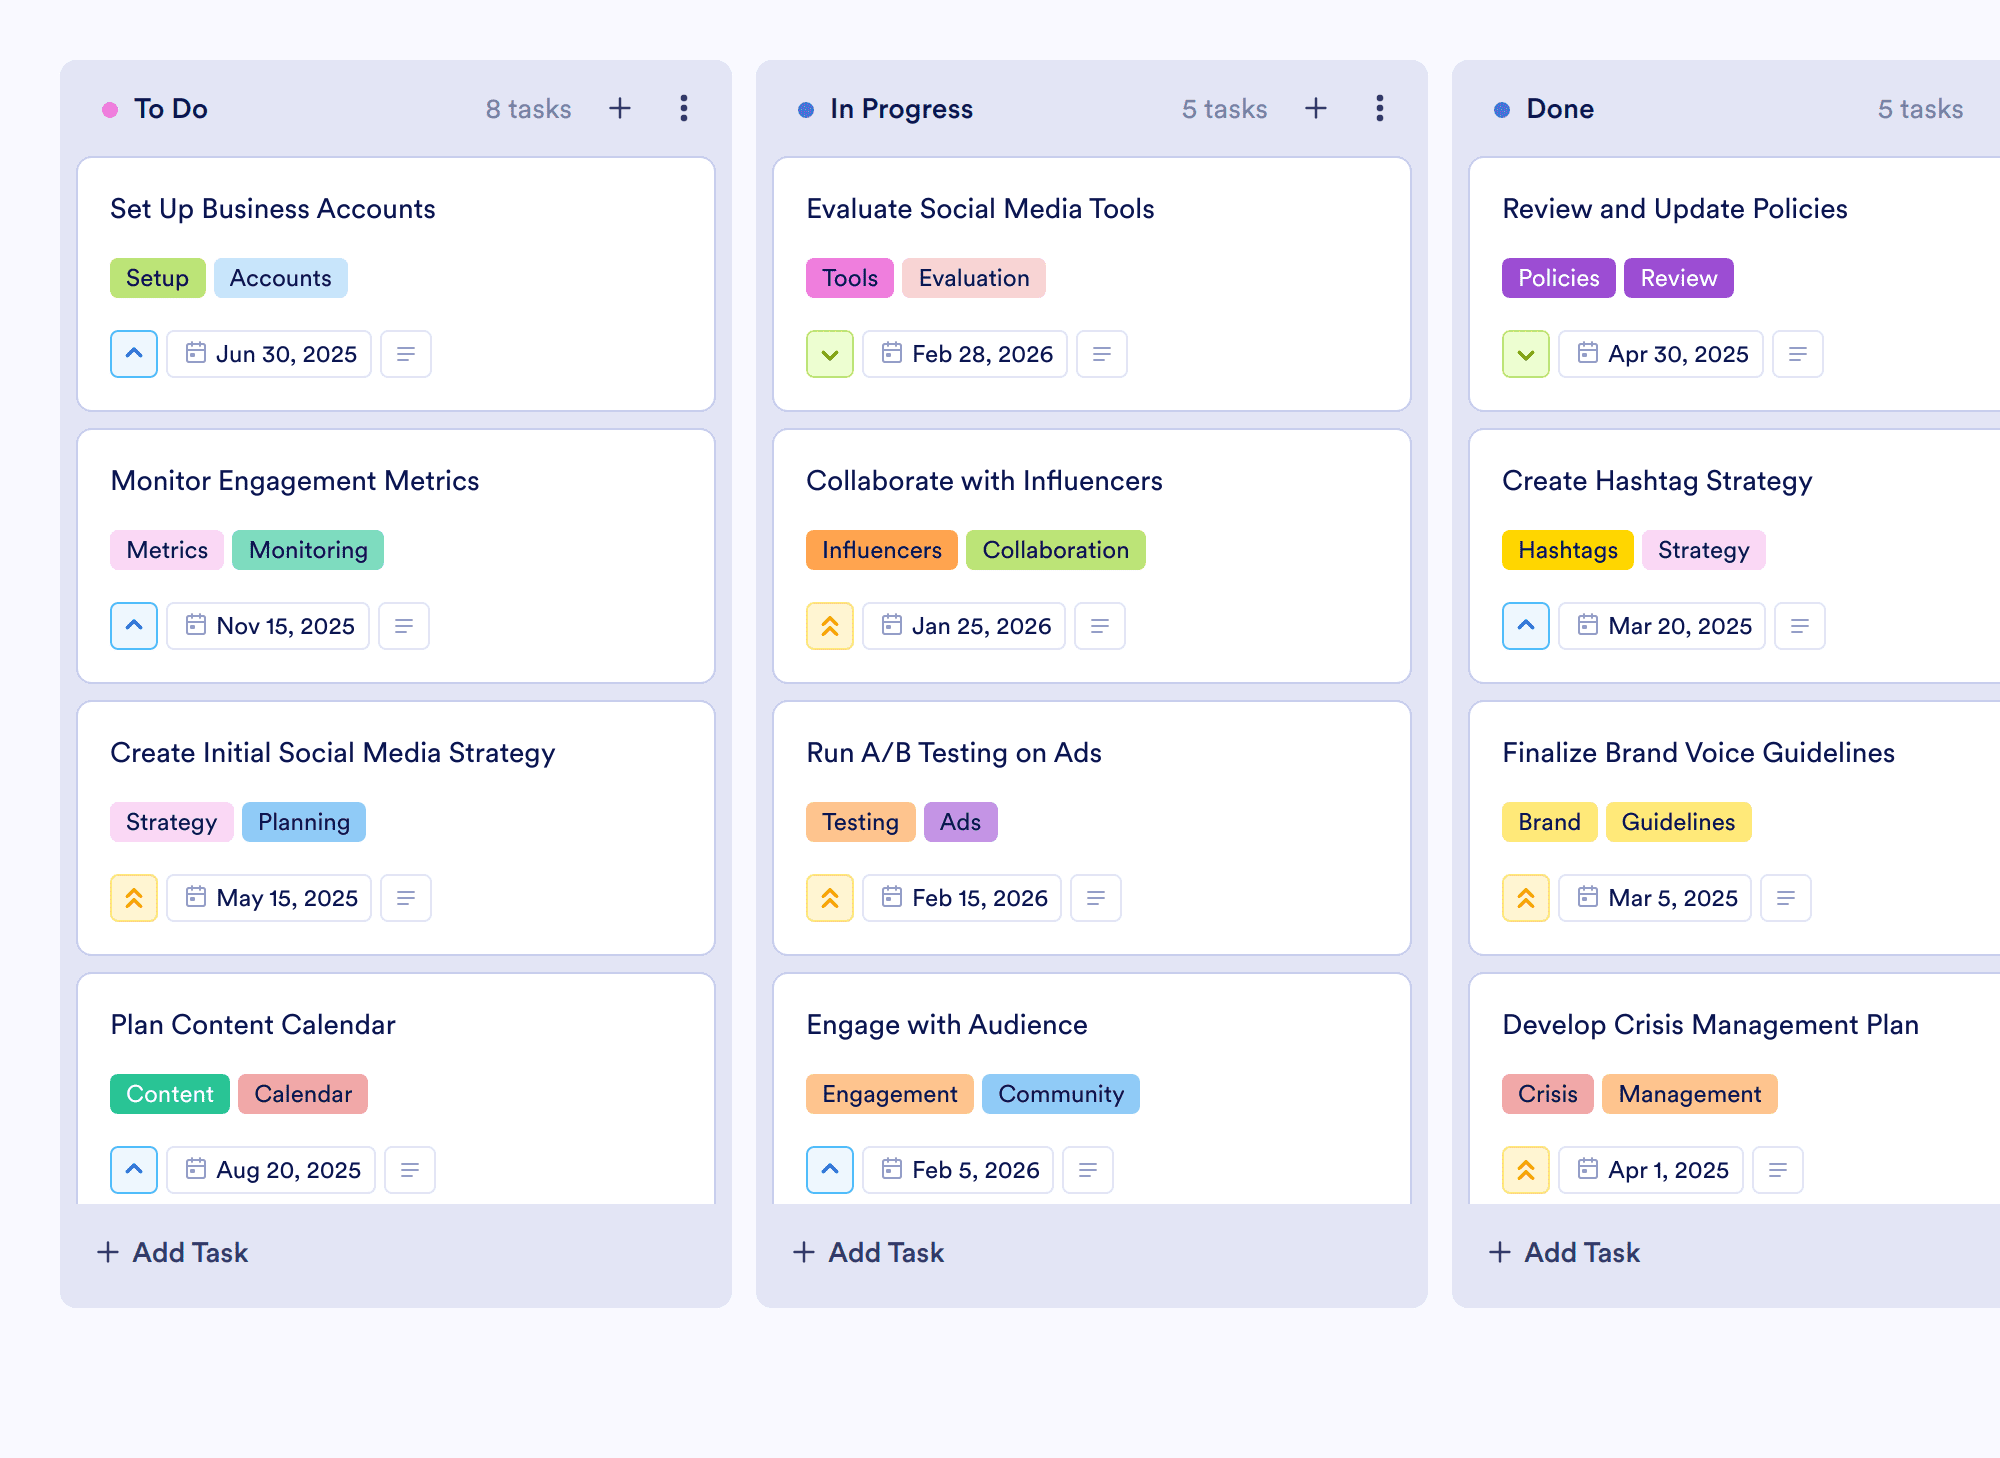This screenshot has width=2000, height=1458.
Task: Edit due date Feb 15, 2026
Action: tap(962, 898)
